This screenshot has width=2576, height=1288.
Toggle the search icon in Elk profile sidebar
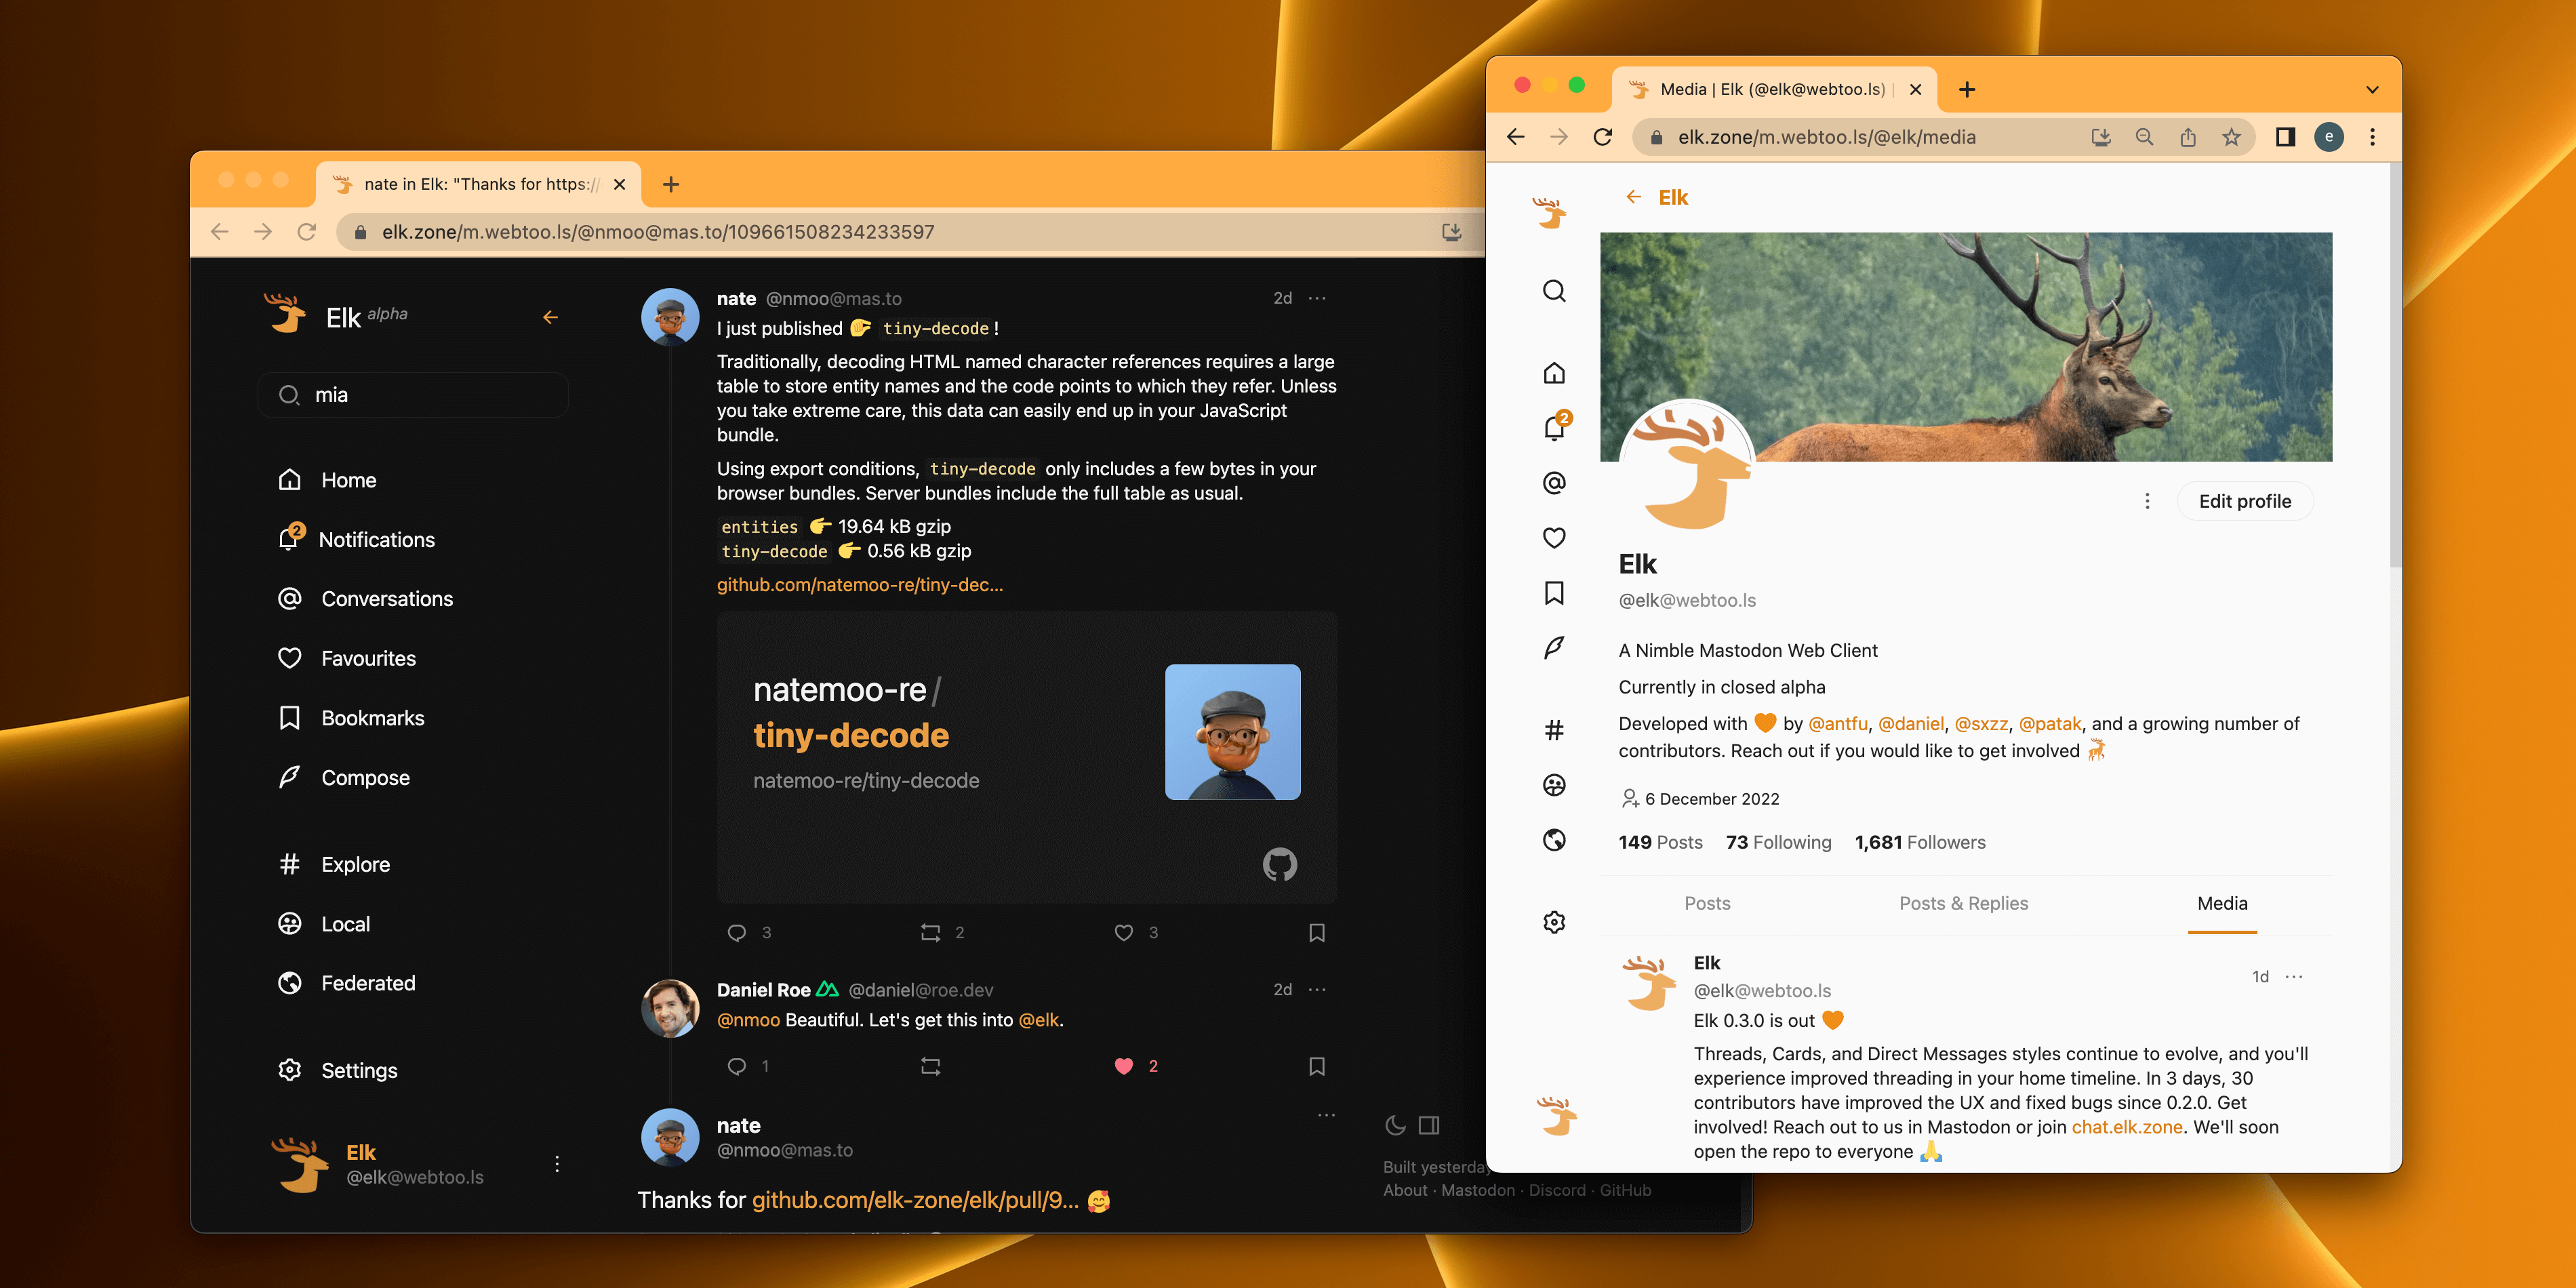(x=1551, y=291)
